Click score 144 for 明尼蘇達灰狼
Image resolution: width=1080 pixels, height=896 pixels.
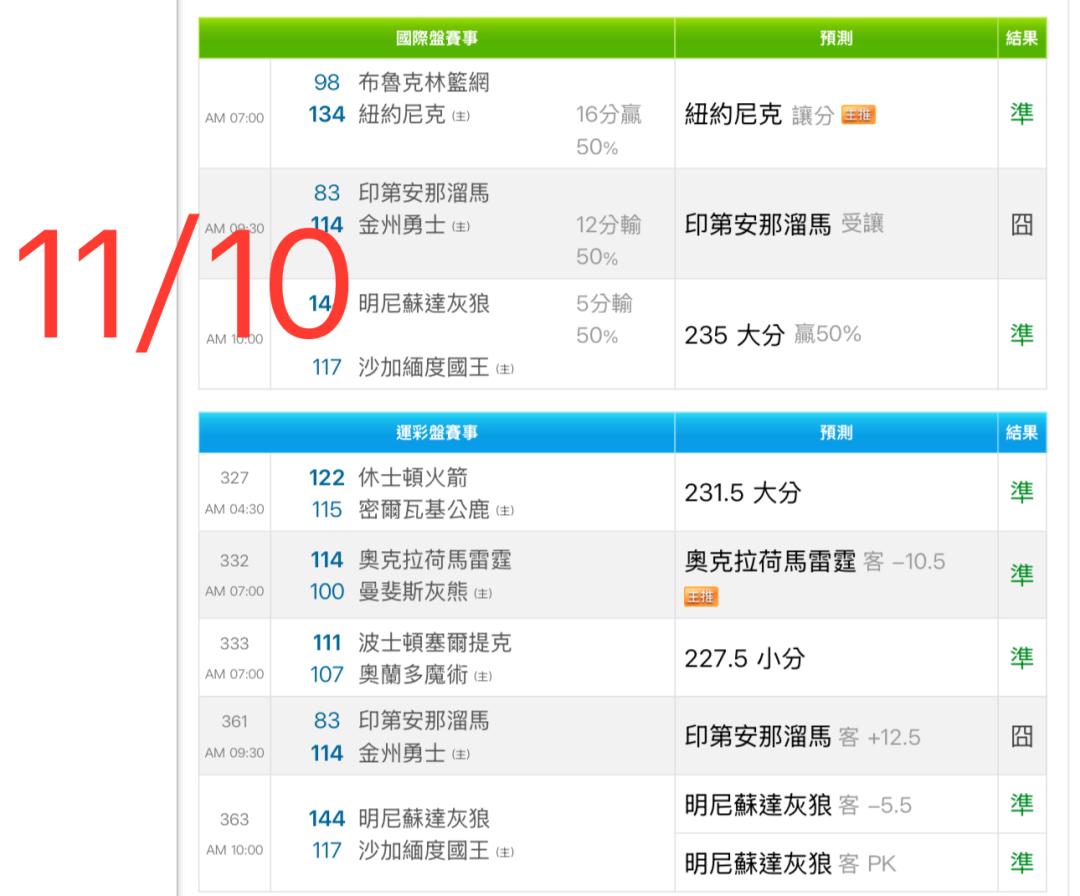(x=326, y=819)
